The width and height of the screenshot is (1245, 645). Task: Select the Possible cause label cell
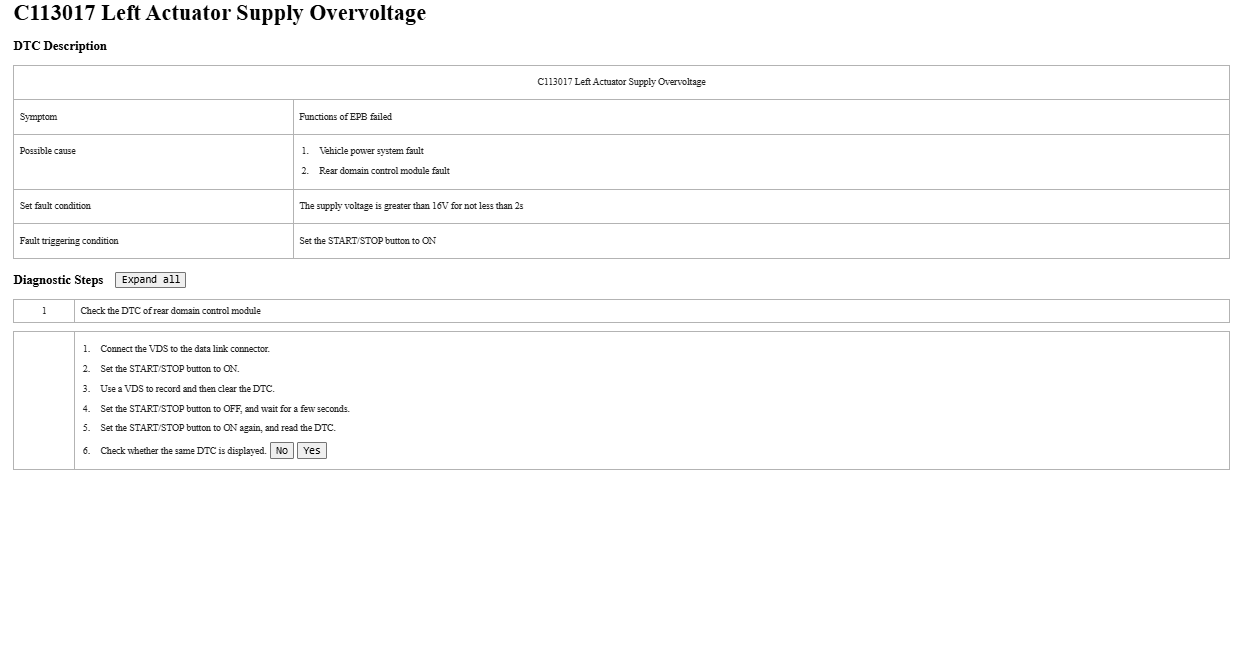pos(48,151)
